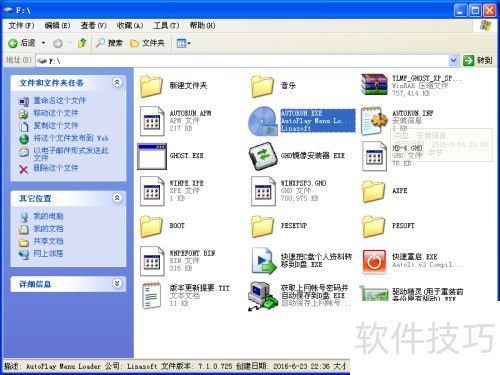The width and height of the screenshot is (500, 375).
Task: Click the 版本更新提要.TXT file name
Action: tap(199, 288)
